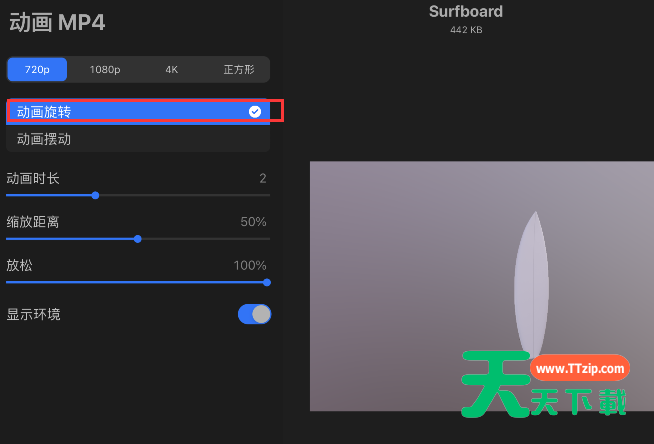Click the green 天天下载 logo icon
This screenshot has width=654, height=444.
tap(492, 385)
